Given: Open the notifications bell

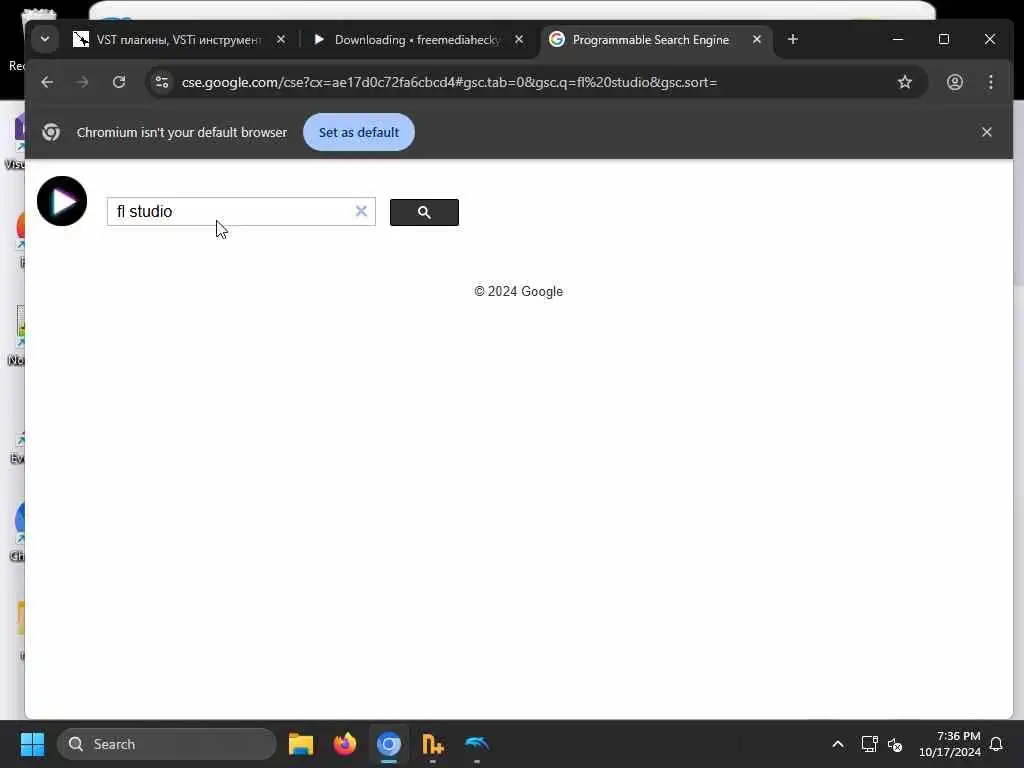Looking at the screenshot, I should 996,744.
